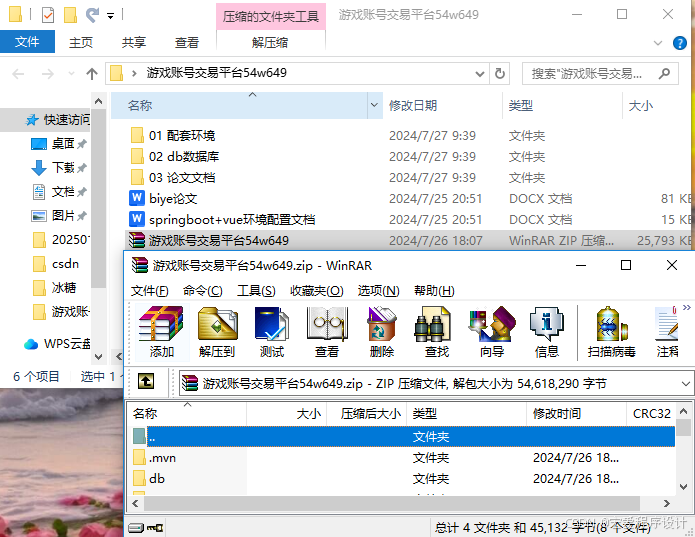
Task: Select 下载 in quick access sidebar
Action: (x=59, y=167)
